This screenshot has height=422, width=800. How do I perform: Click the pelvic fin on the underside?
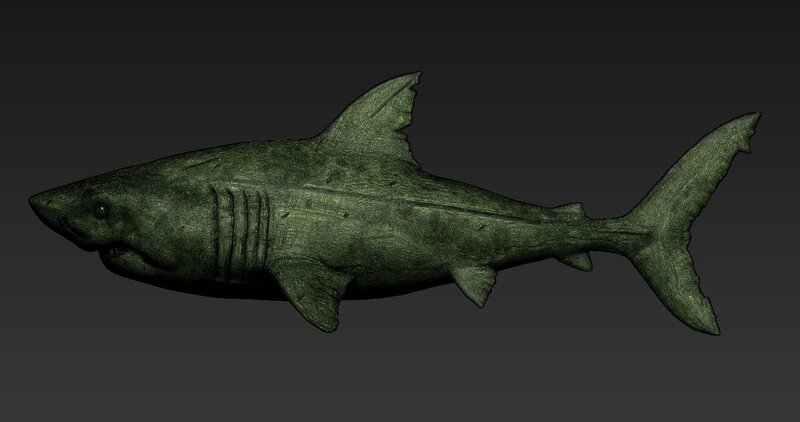pyautogui.click(x=473, y=280)
